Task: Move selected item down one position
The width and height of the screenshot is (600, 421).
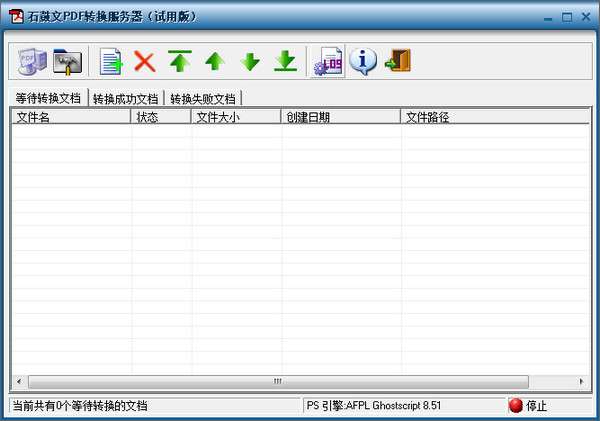Action: coord(250,62)
